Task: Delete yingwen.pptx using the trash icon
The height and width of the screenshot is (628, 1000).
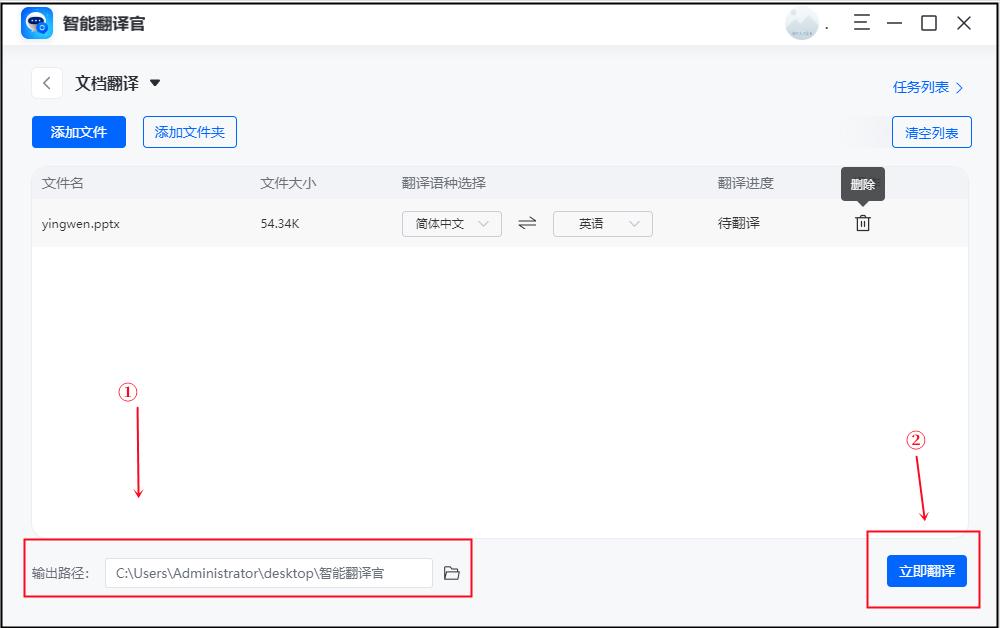Action: 862,223
